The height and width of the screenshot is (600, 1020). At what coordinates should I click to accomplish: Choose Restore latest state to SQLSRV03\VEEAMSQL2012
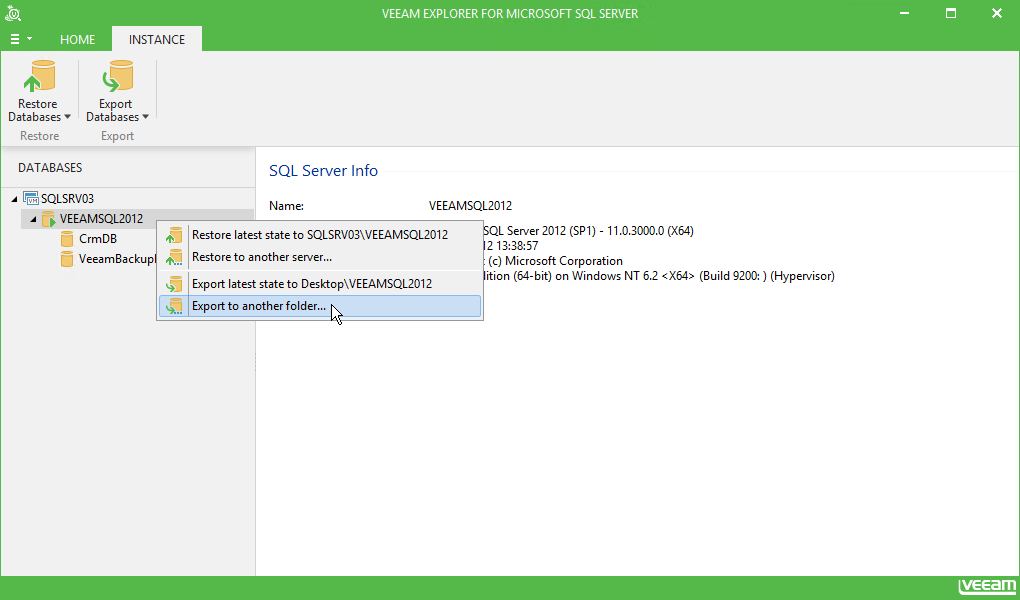320,235
